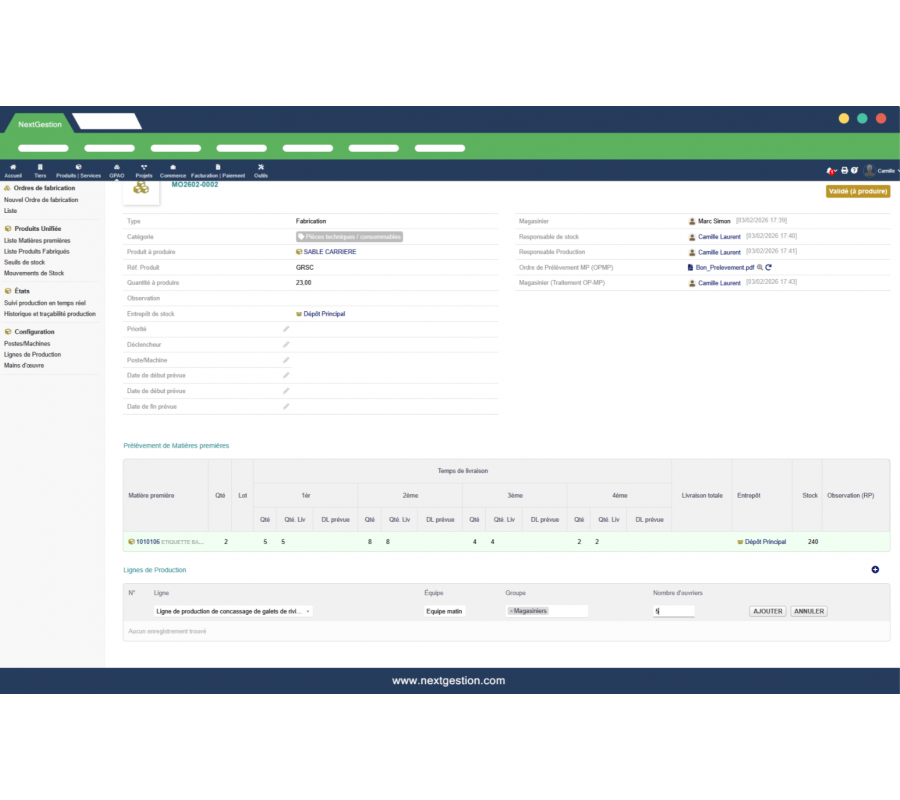Viewport: 900px width, 800px height.
Task: Focus the Nombre d'ouvriers input field
Action: (673, 611)
